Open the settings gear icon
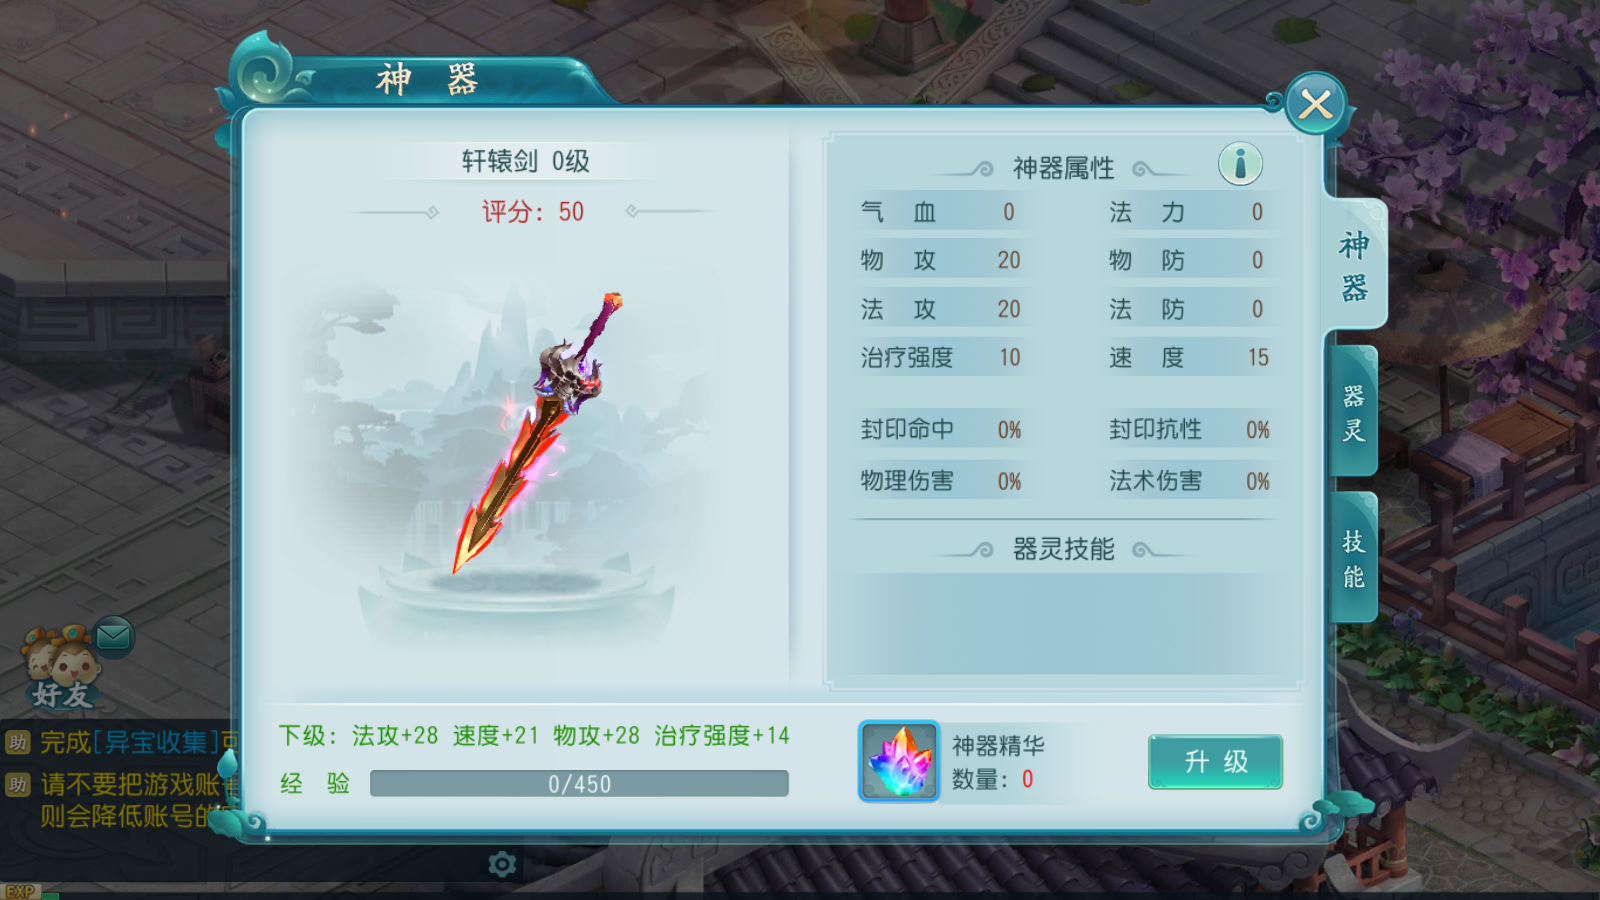Image resolution: width=1600 pixels, height=900 pixels. [502, 864]
